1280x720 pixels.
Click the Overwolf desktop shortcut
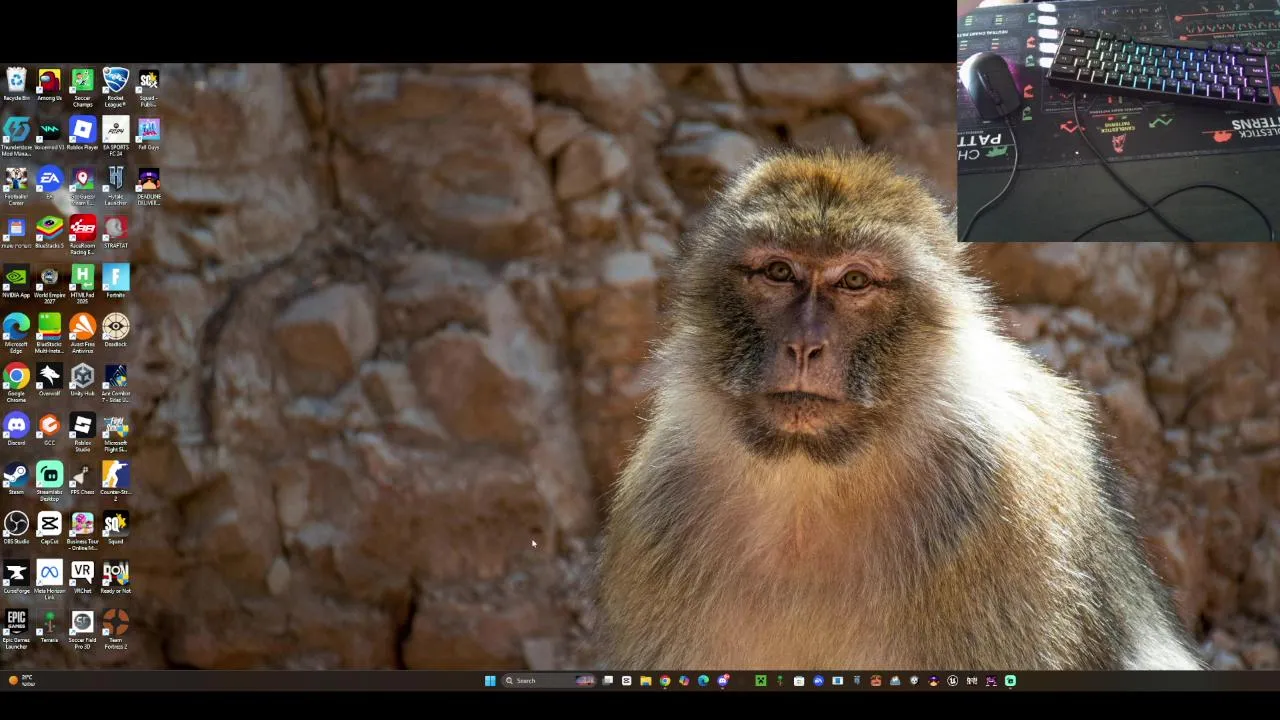[x=49, y=379]
